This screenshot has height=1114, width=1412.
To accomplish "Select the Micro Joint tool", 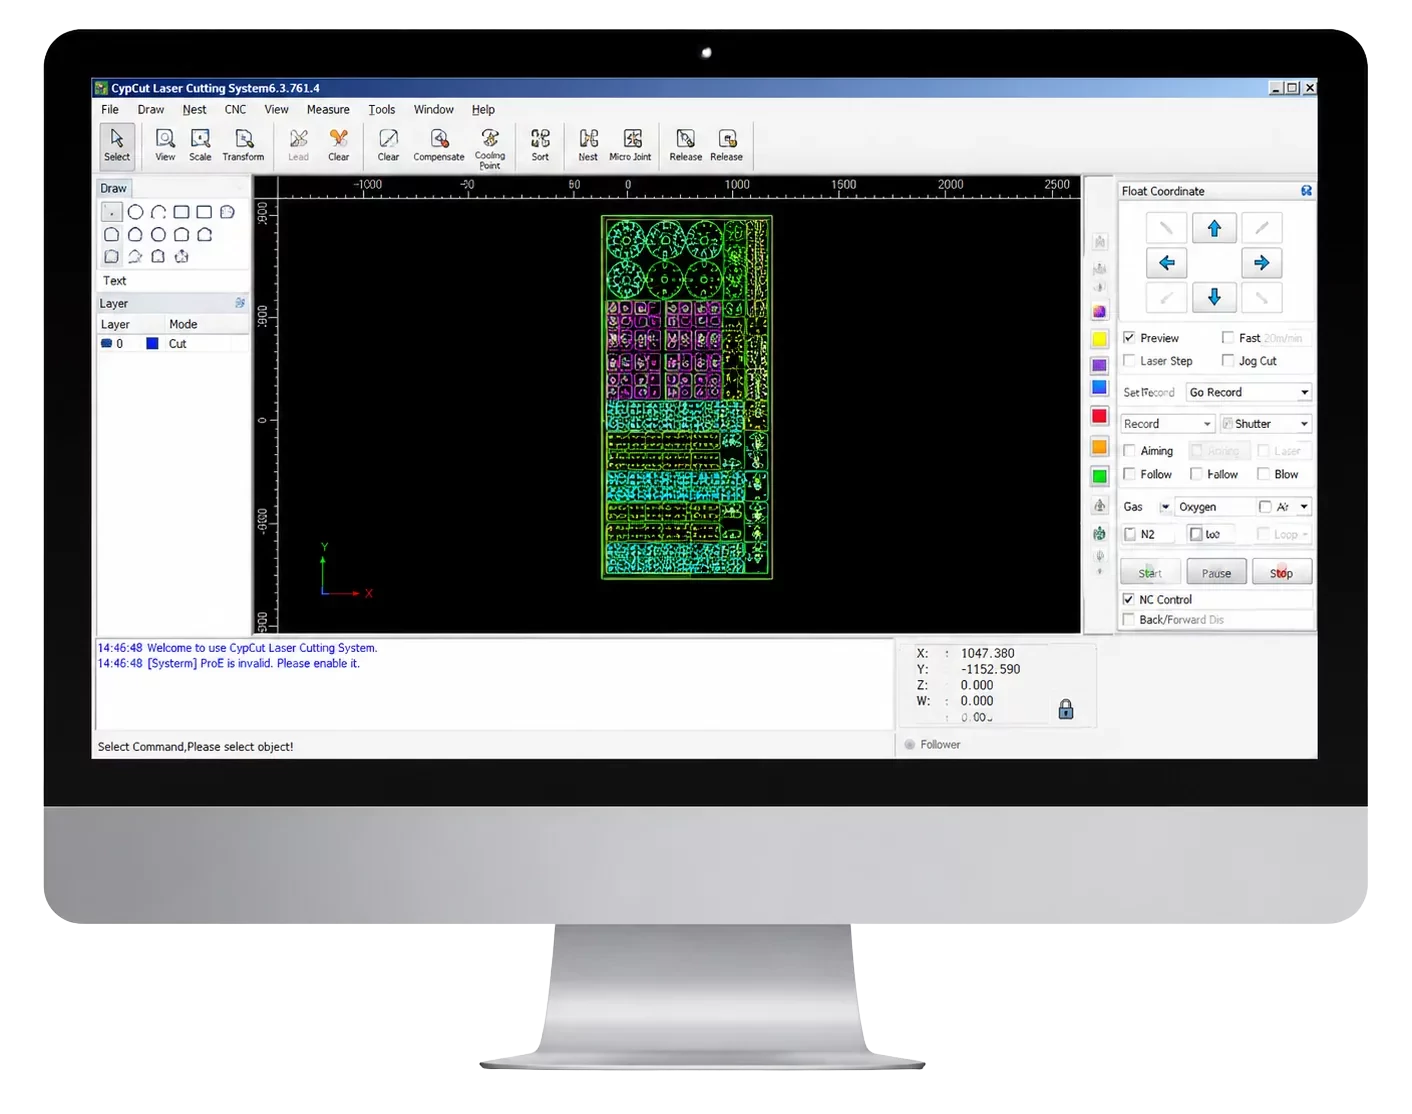I will (x=630, y=144).
